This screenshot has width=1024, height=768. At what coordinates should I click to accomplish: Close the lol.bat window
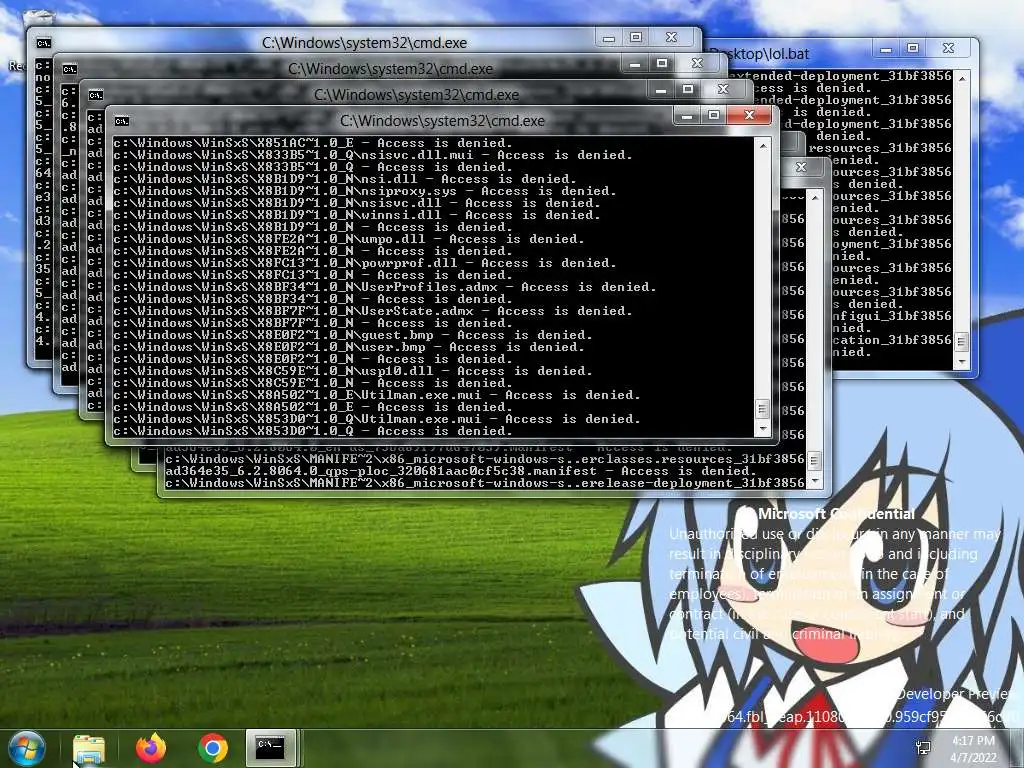pyautogui.click(x=948, y=48)
